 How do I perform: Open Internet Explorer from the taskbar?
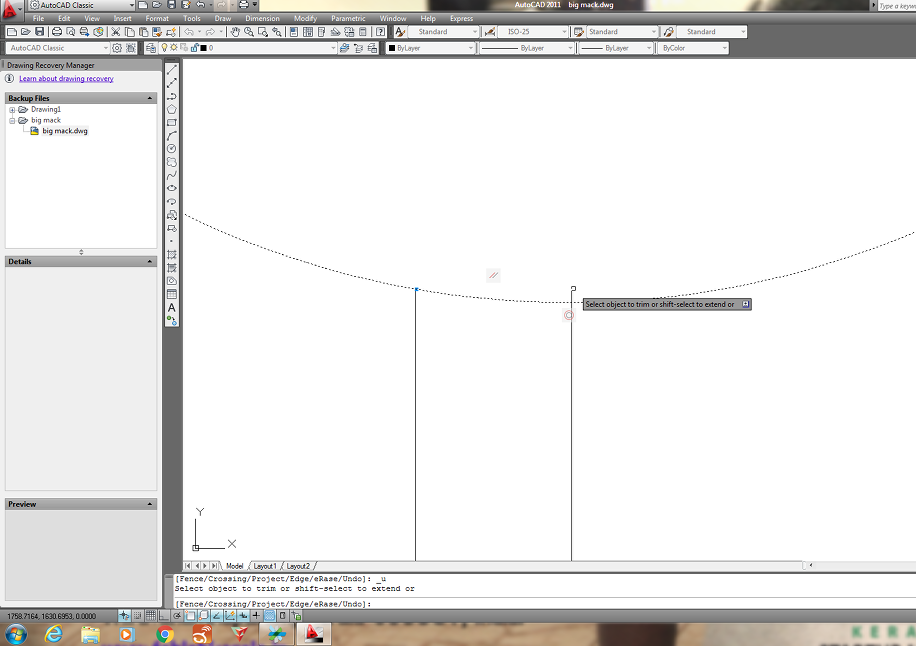pos(54,634)
